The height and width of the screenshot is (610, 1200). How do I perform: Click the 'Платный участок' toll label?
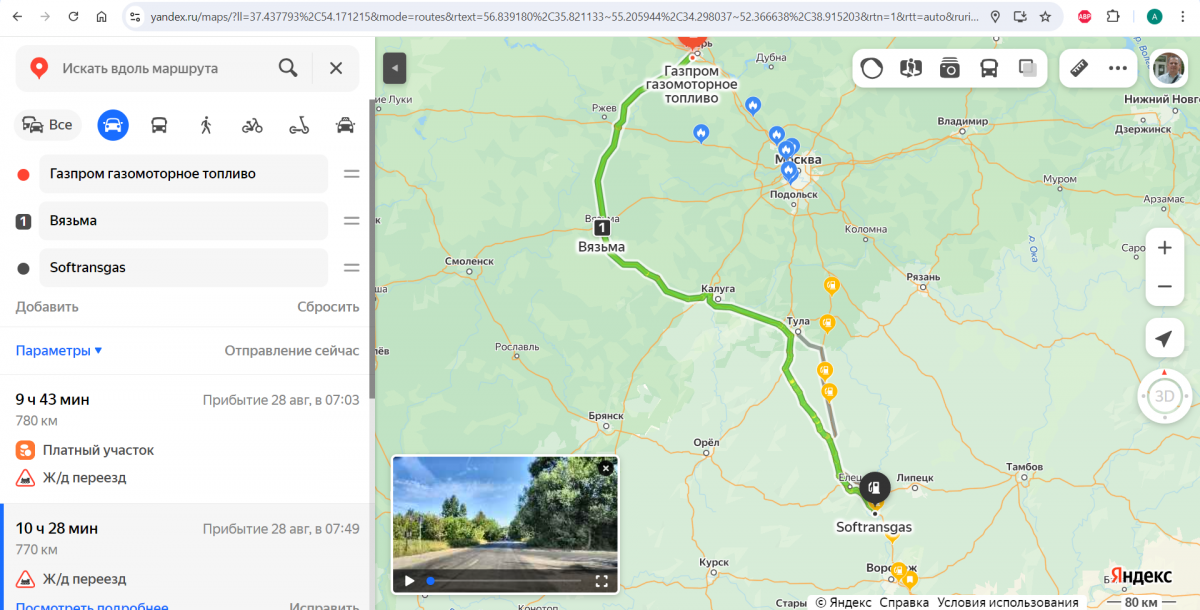tap(98, 450)
